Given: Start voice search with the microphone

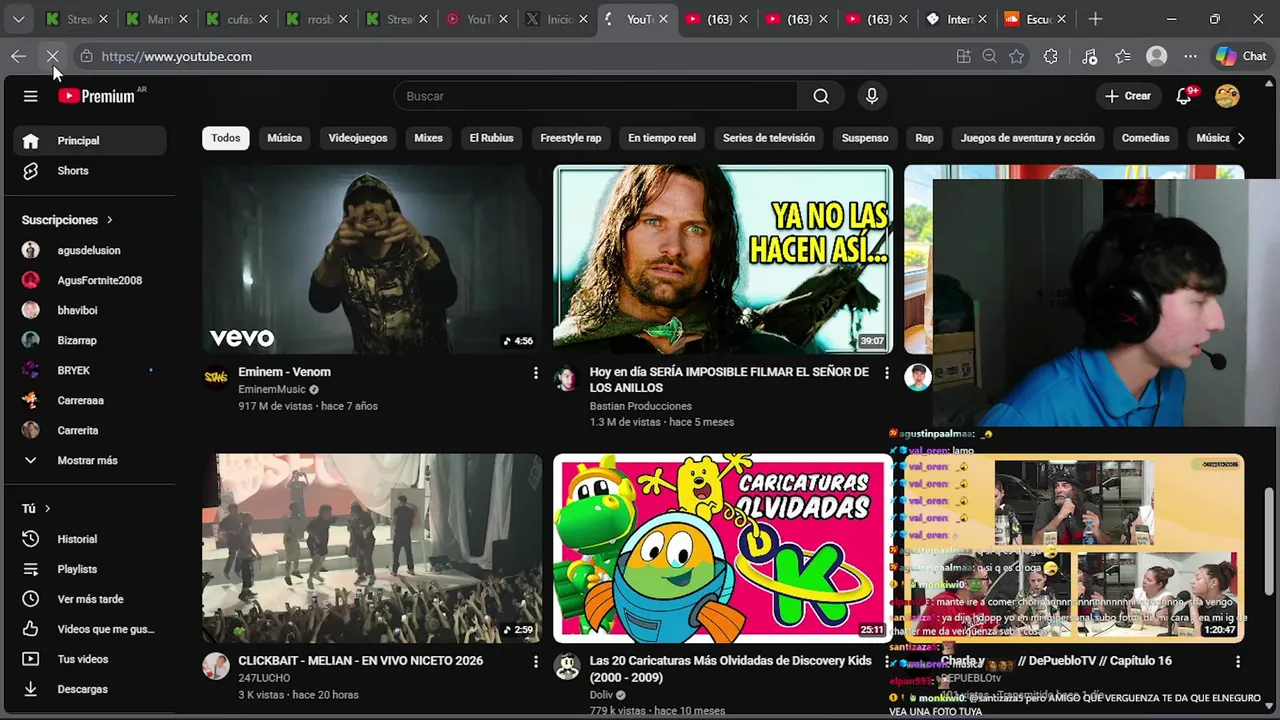Looking at the screenshot, I should [872, 96].
